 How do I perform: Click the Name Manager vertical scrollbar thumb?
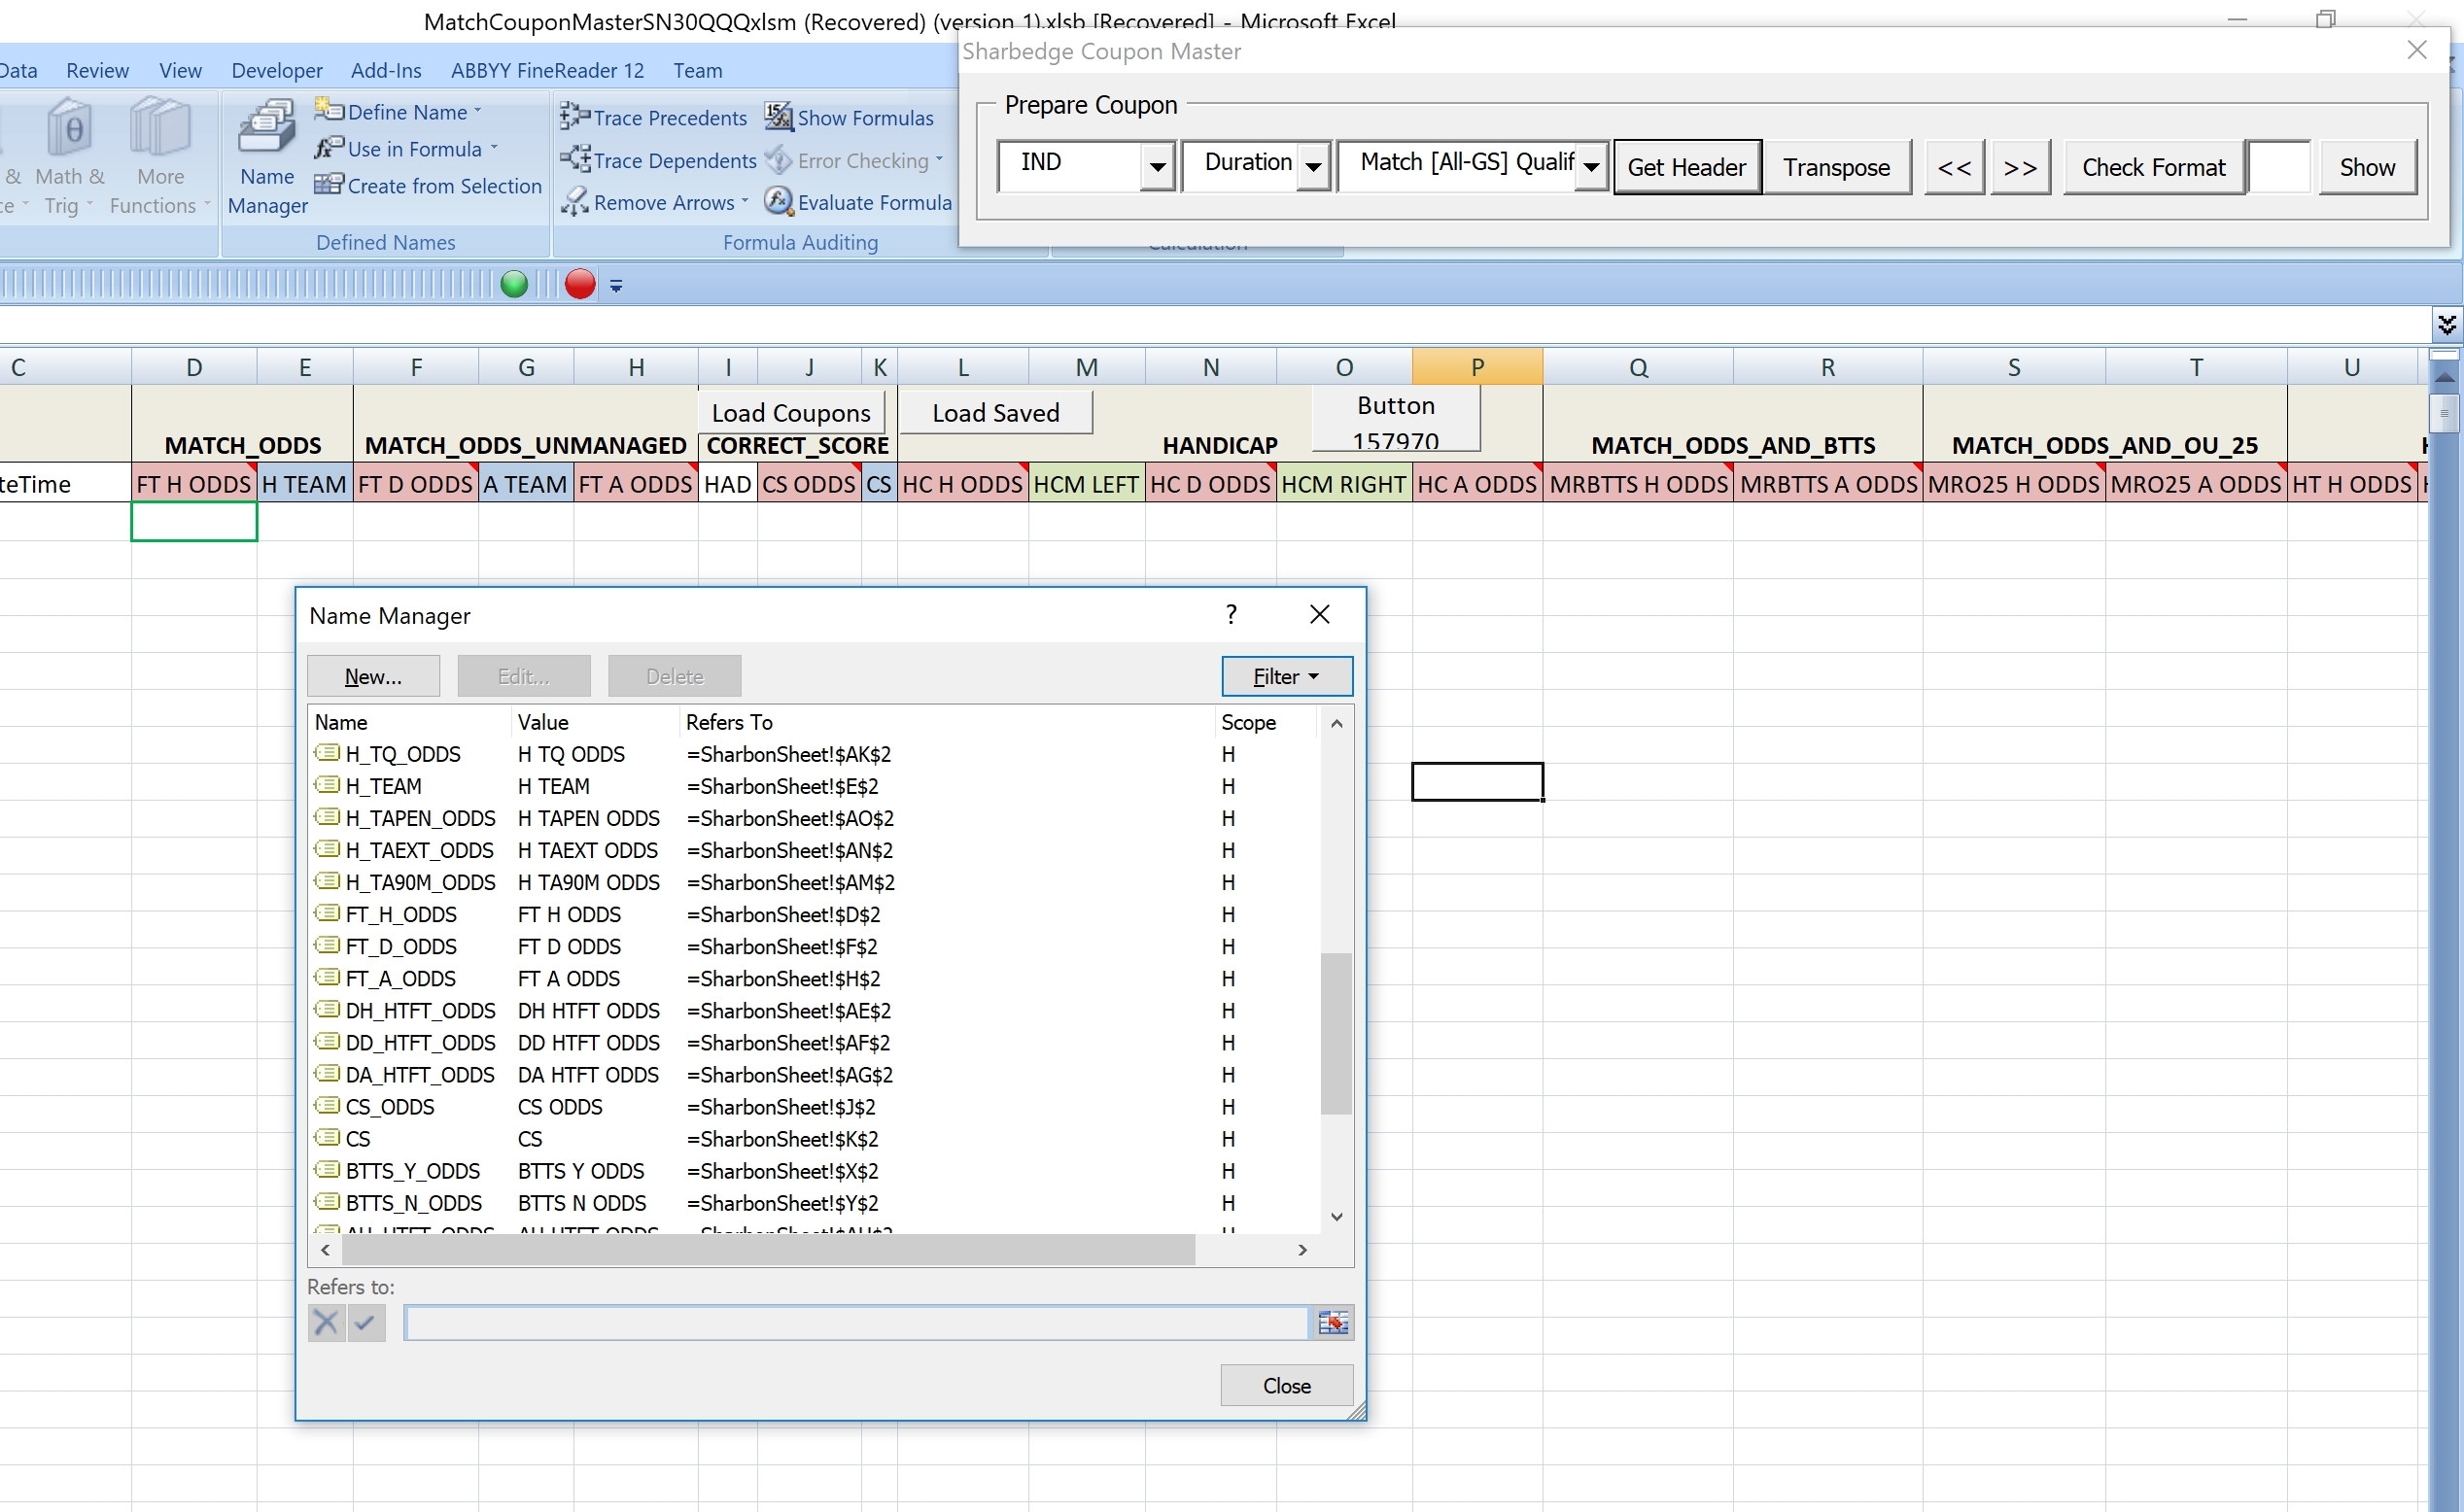click(1336, 1032)
